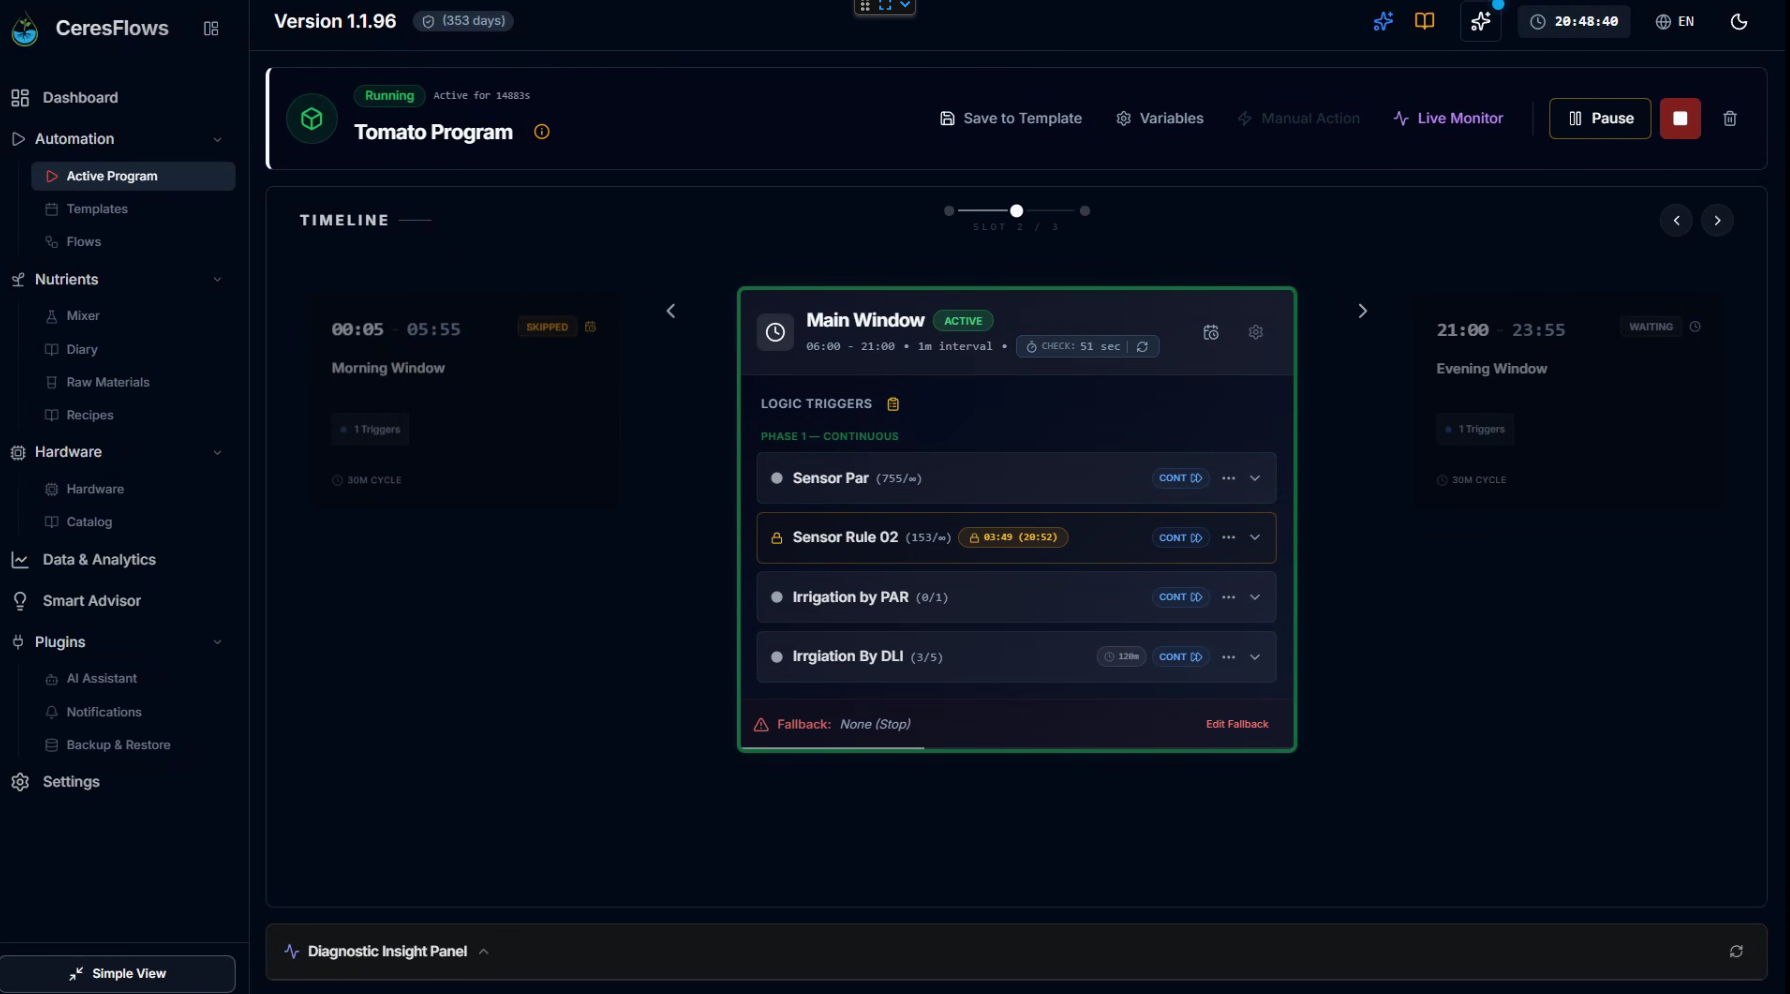Viewport: 1790px width, 994px height.
Task: Open the Live Monitor link
Action: click(1448, 118)
